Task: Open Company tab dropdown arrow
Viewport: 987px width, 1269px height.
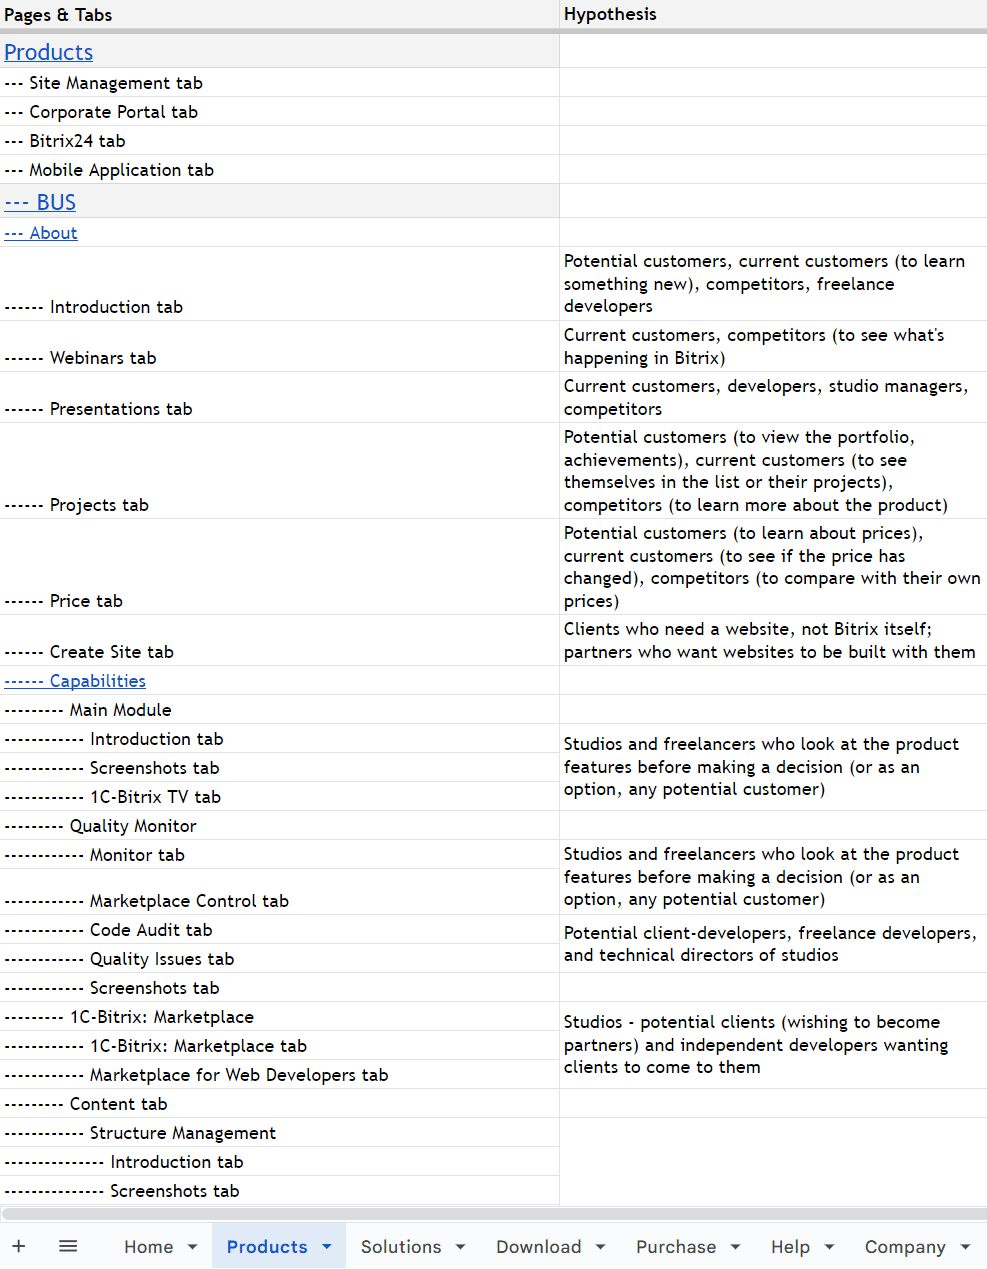Action: click(965, 1247)
